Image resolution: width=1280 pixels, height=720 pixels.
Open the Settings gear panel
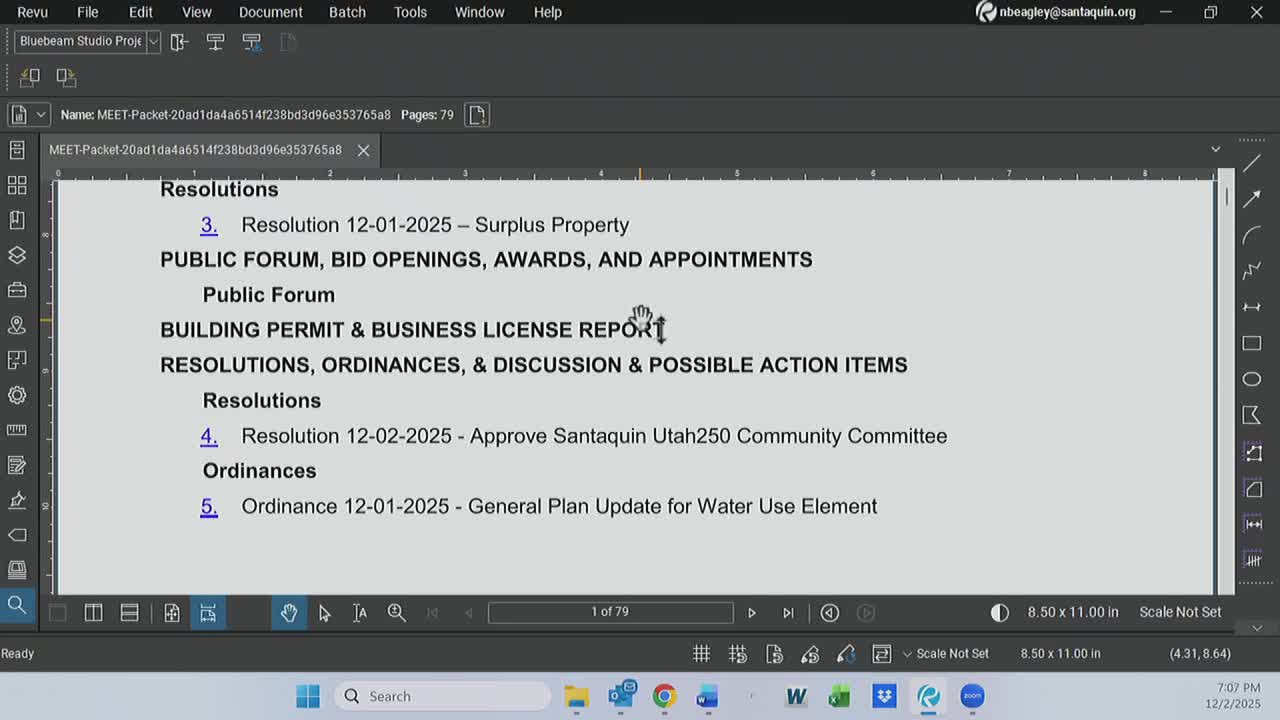tap(17, 395)
